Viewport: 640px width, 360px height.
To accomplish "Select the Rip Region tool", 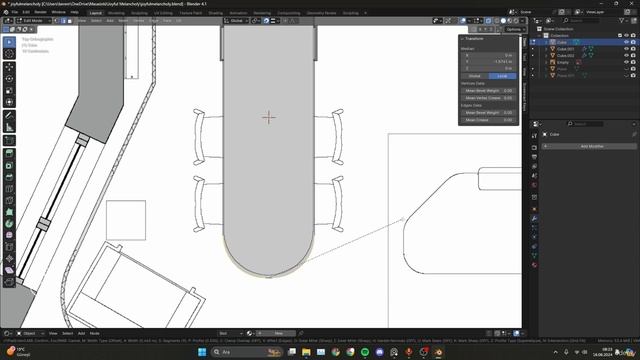I will (x=9, y=282).
